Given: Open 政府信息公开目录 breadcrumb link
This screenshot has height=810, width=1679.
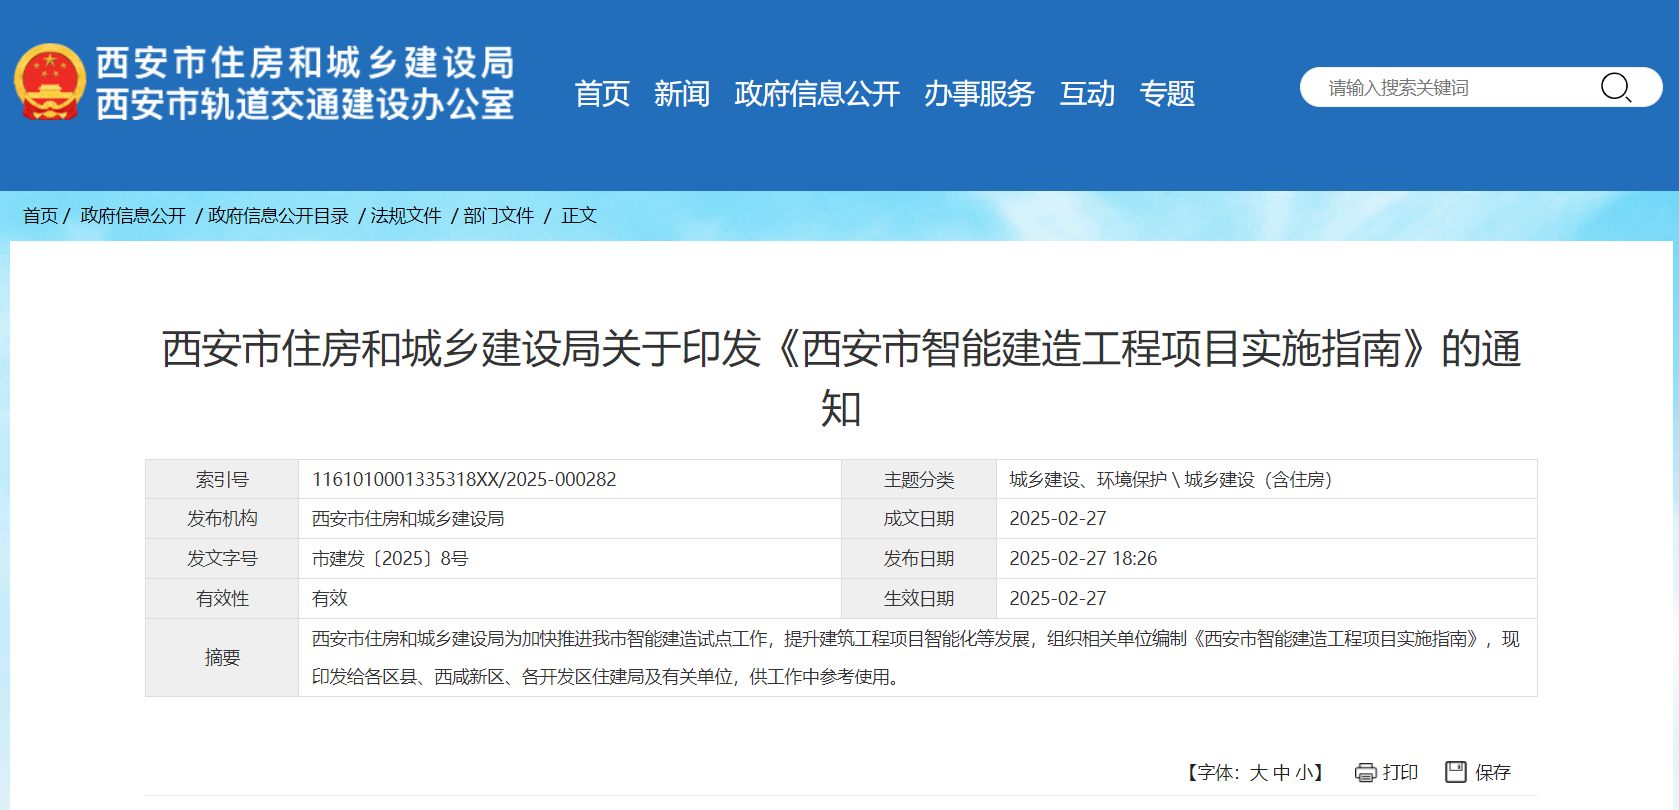Looking at the screenshot, I should point(279,216).
